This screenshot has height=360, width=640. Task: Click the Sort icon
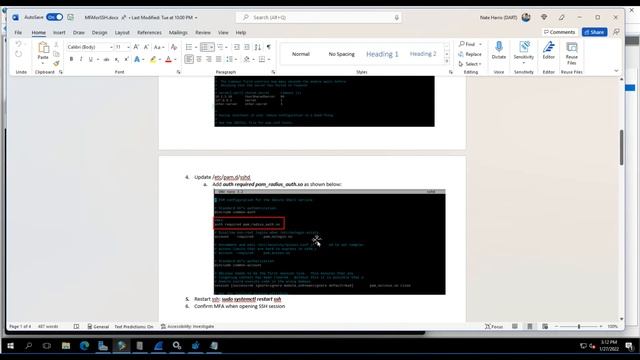258,47
